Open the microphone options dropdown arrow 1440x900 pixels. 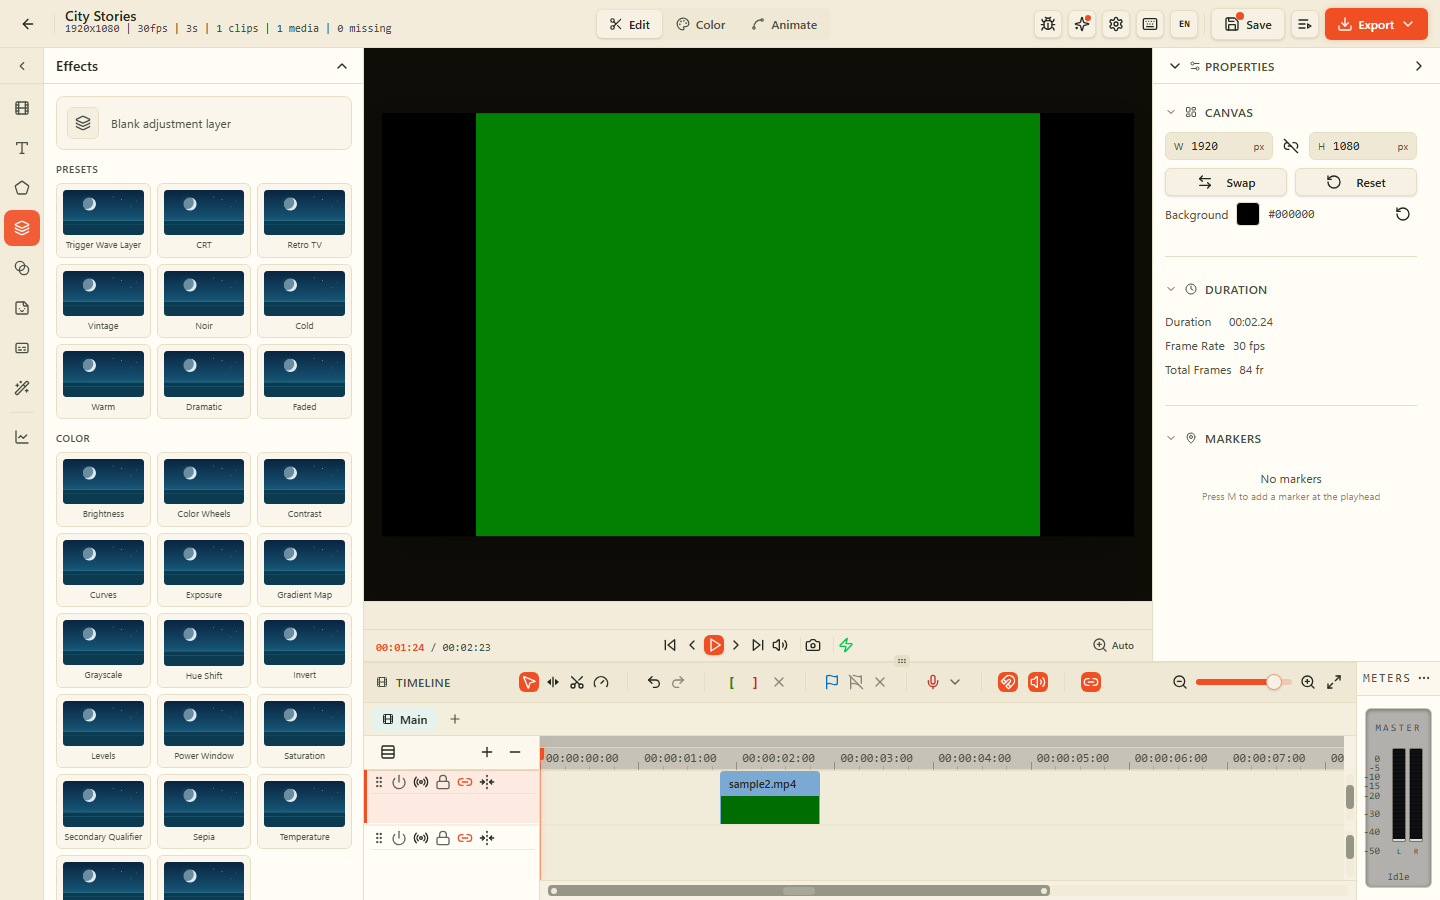pyautogui.click(x=955, y=682)
